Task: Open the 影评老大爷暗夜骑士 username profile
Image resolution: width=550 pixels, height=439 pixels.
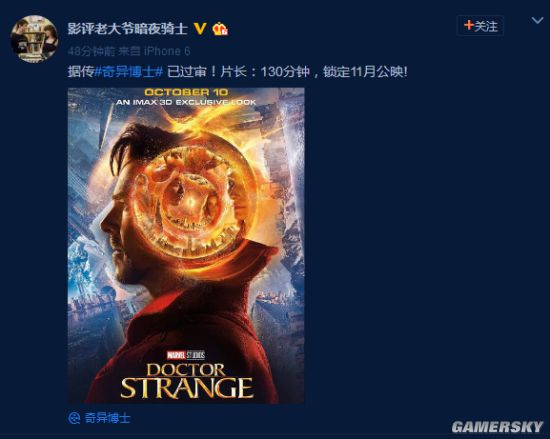Action: pyautogui.click(x=128, y=28)
